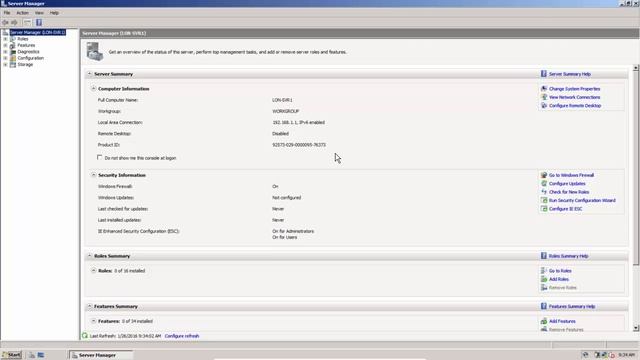Expand the Roles tree node

coord(5,39)
